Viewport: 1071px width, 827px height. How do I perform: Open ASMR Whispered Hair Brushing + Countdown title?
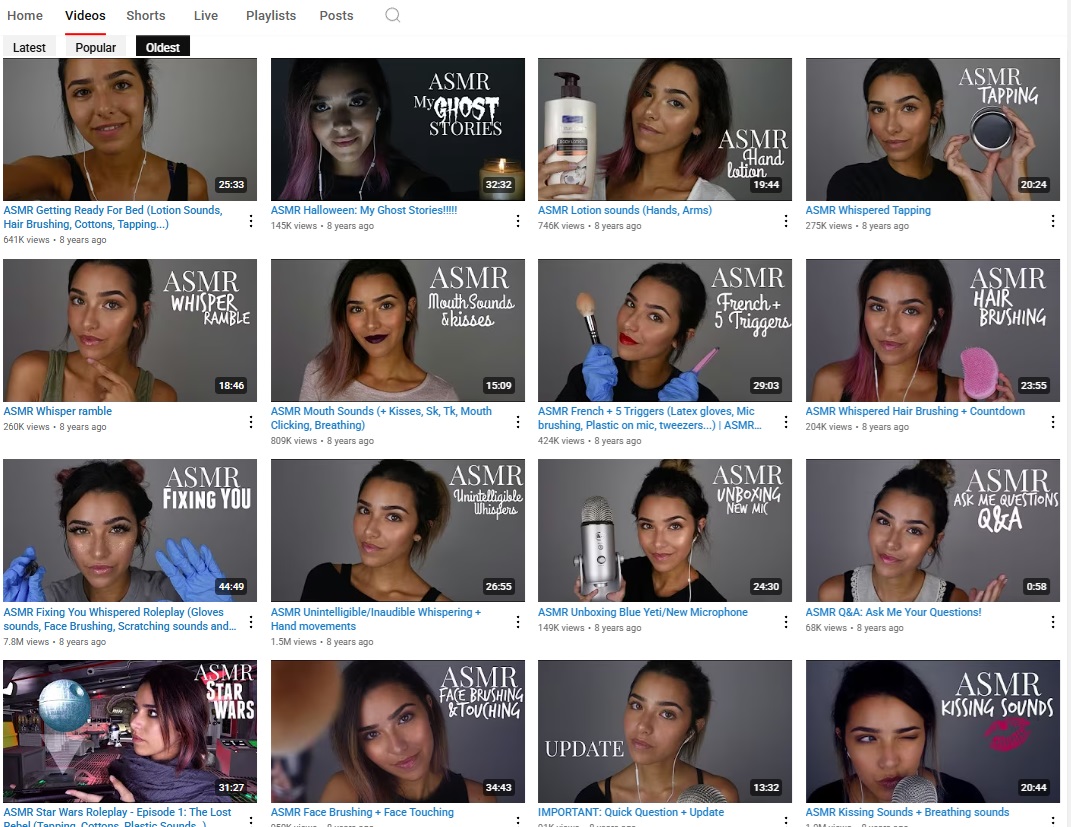click(915, 411)
